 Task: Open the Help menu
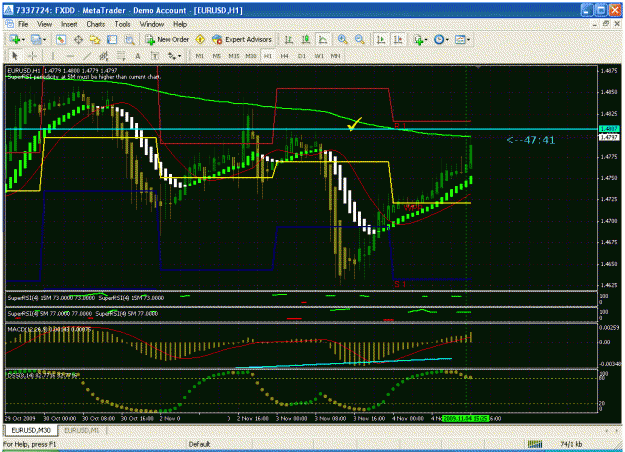180,24
